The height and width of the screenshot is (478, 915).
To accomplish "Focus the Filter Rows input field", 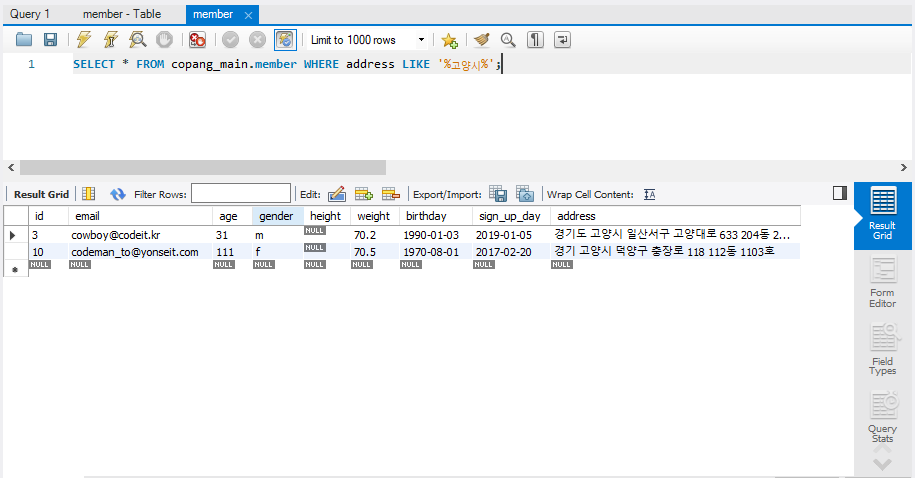I will click(241, 193).
